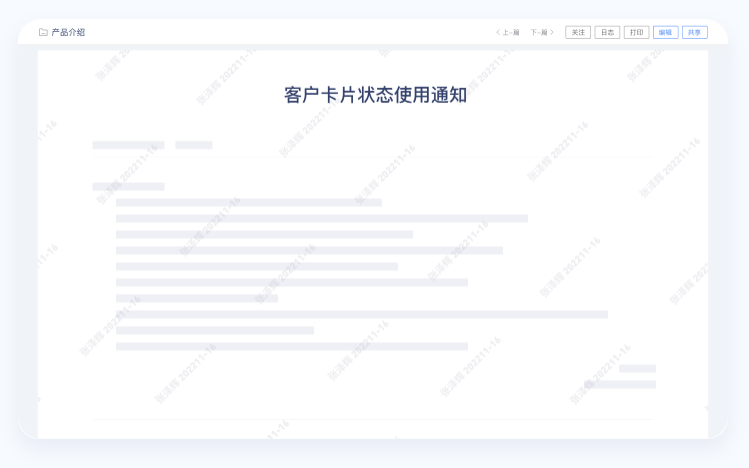Image resolution: width=749 pixels, height=468 pixels.
Task: Open the 日志 log button
Action: (x=607, y=32)
